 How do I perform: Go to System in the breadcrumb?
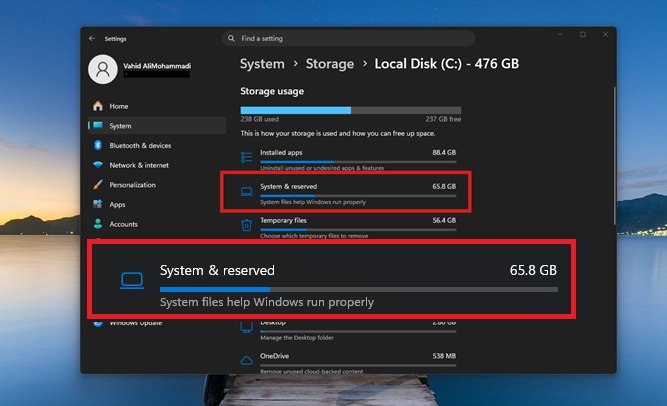point(262,64)
